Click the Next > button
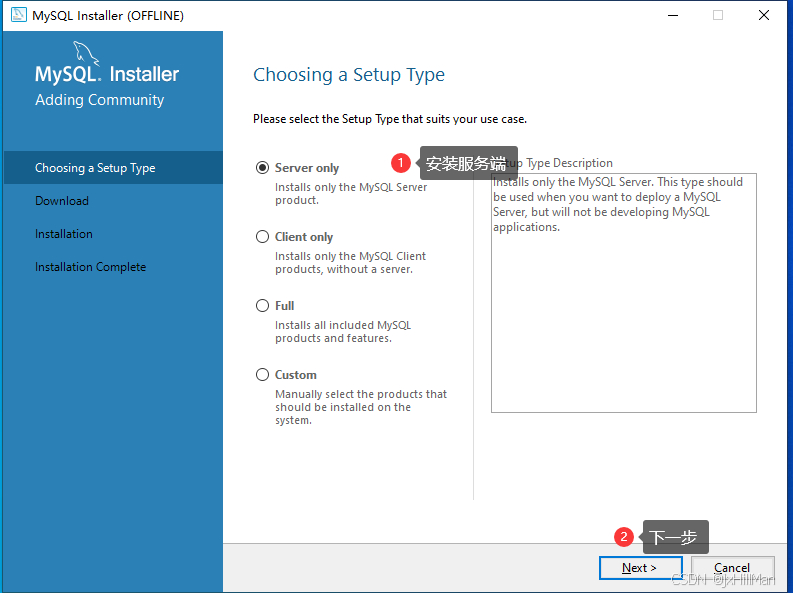This screenshot has height=593, width=793. 640,568
